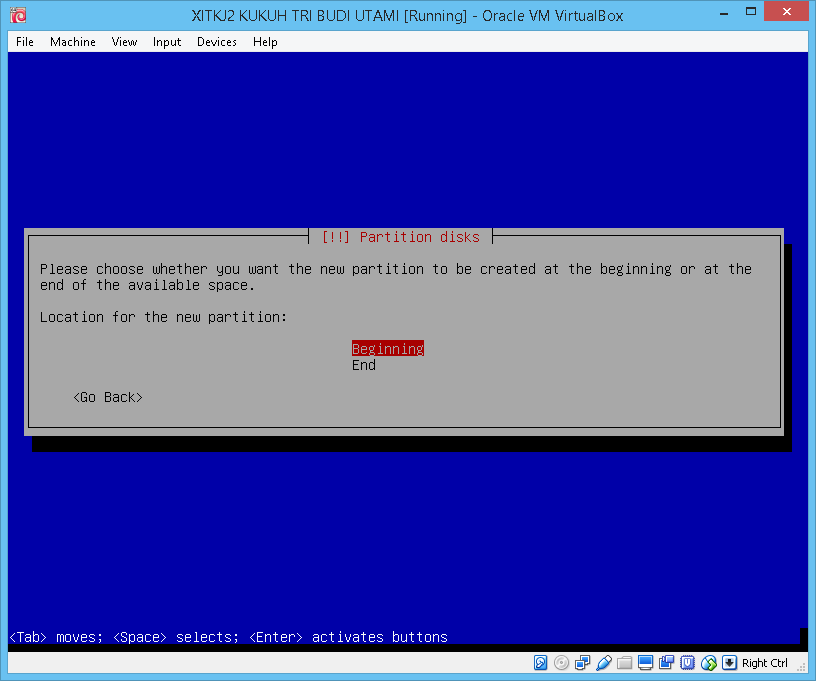Click the '[!!] Partition disks' dialog title
816x681 pixels.
click(x=401, y=237)
